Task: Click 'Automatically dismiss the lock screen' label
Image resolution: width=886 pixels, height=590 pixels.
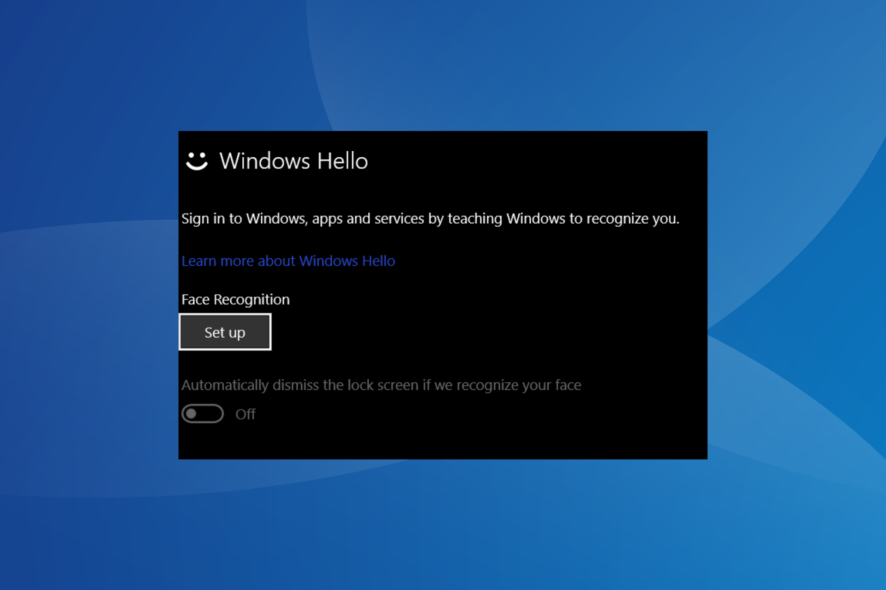Action: coord(381,385)
